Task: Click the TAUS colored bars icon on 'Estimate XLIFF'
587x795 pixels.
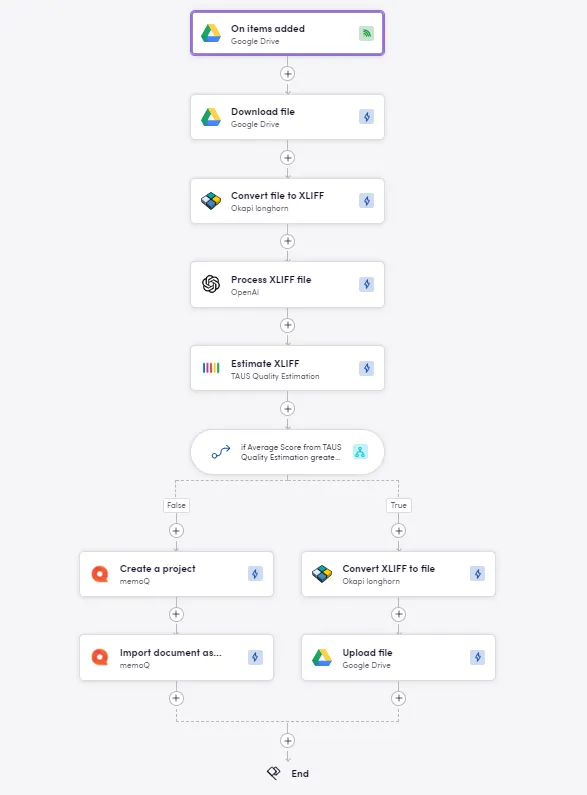Action: (211, 368)
